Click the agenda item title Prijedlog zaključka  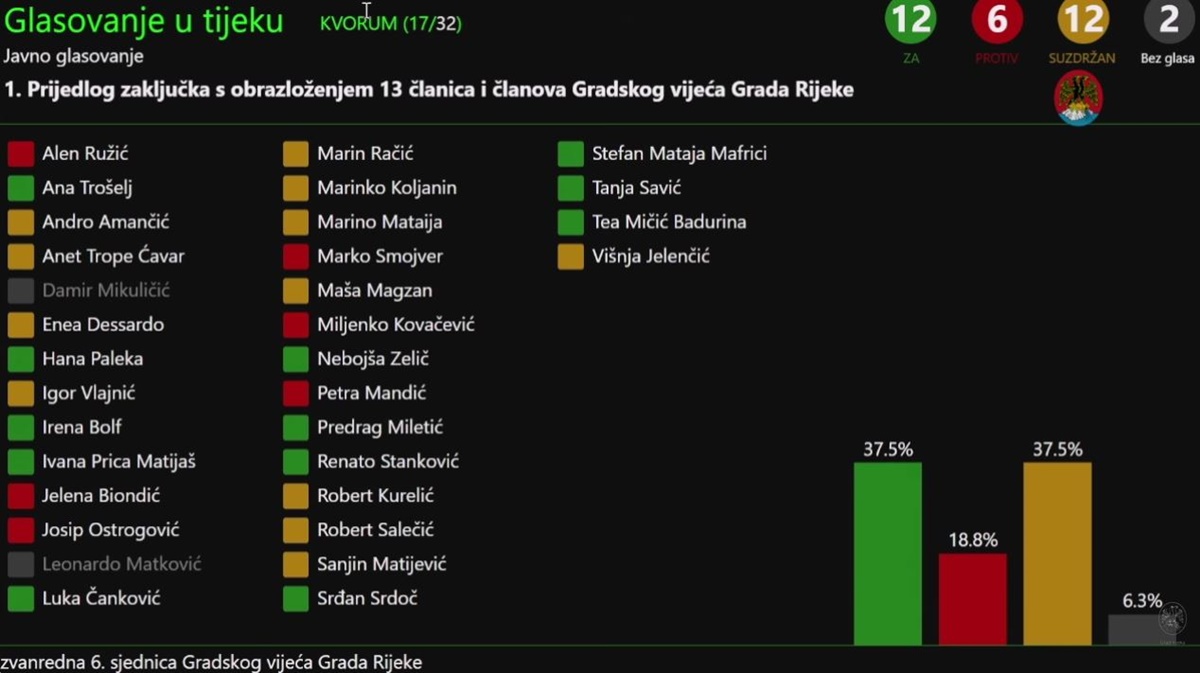(x=430, y=90)
